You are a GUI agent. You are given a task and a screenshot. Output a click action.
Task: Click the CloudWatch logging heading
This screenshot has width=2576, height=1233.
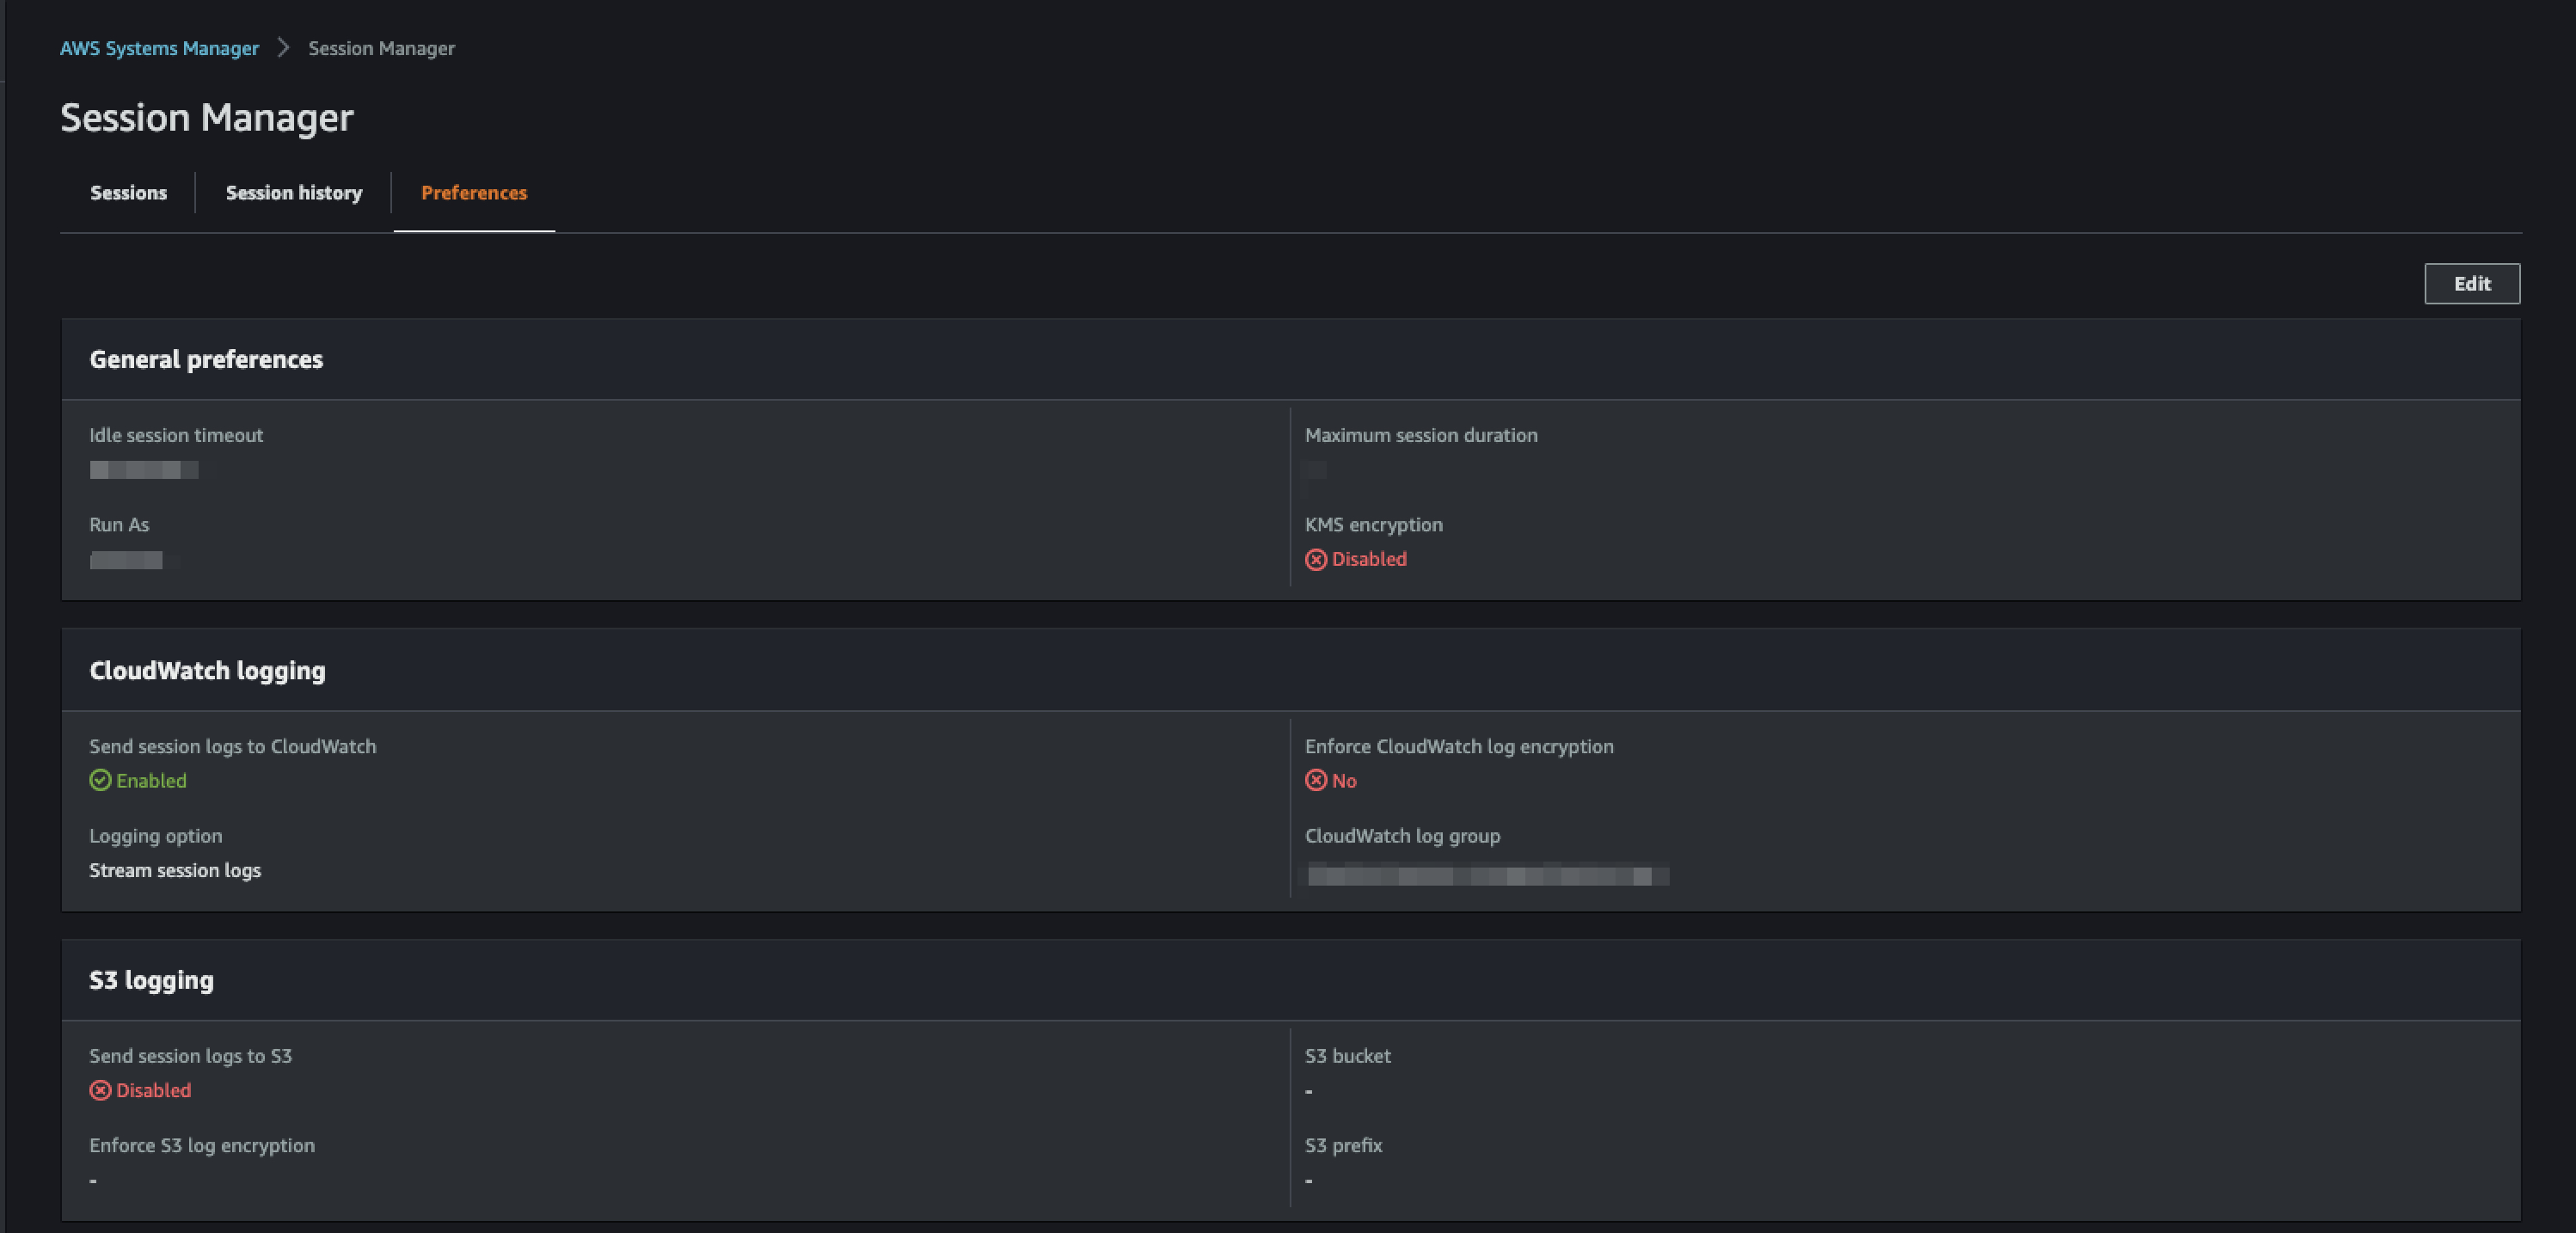click(x=207, y=670)
